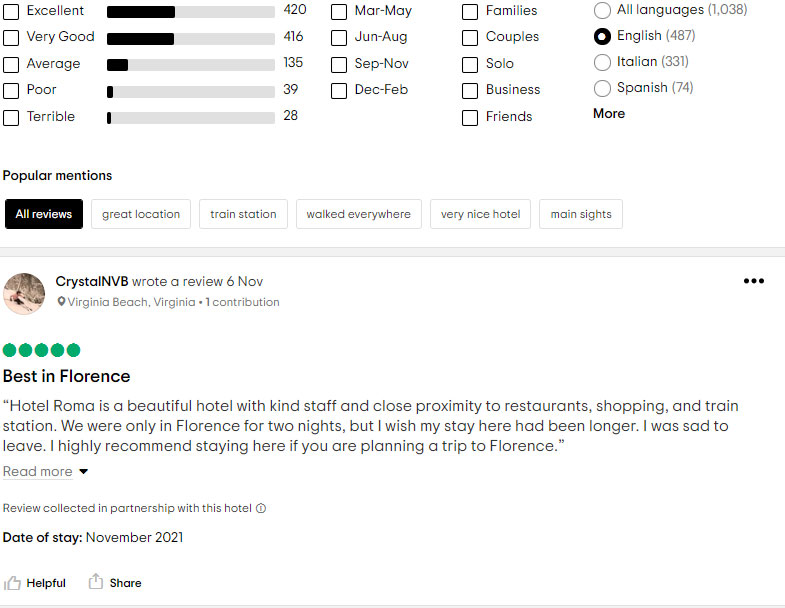Viewport: 785px width, 608px height.
Task: Click the location pin icon near Virginia Beach
Action: pos(61,302)
